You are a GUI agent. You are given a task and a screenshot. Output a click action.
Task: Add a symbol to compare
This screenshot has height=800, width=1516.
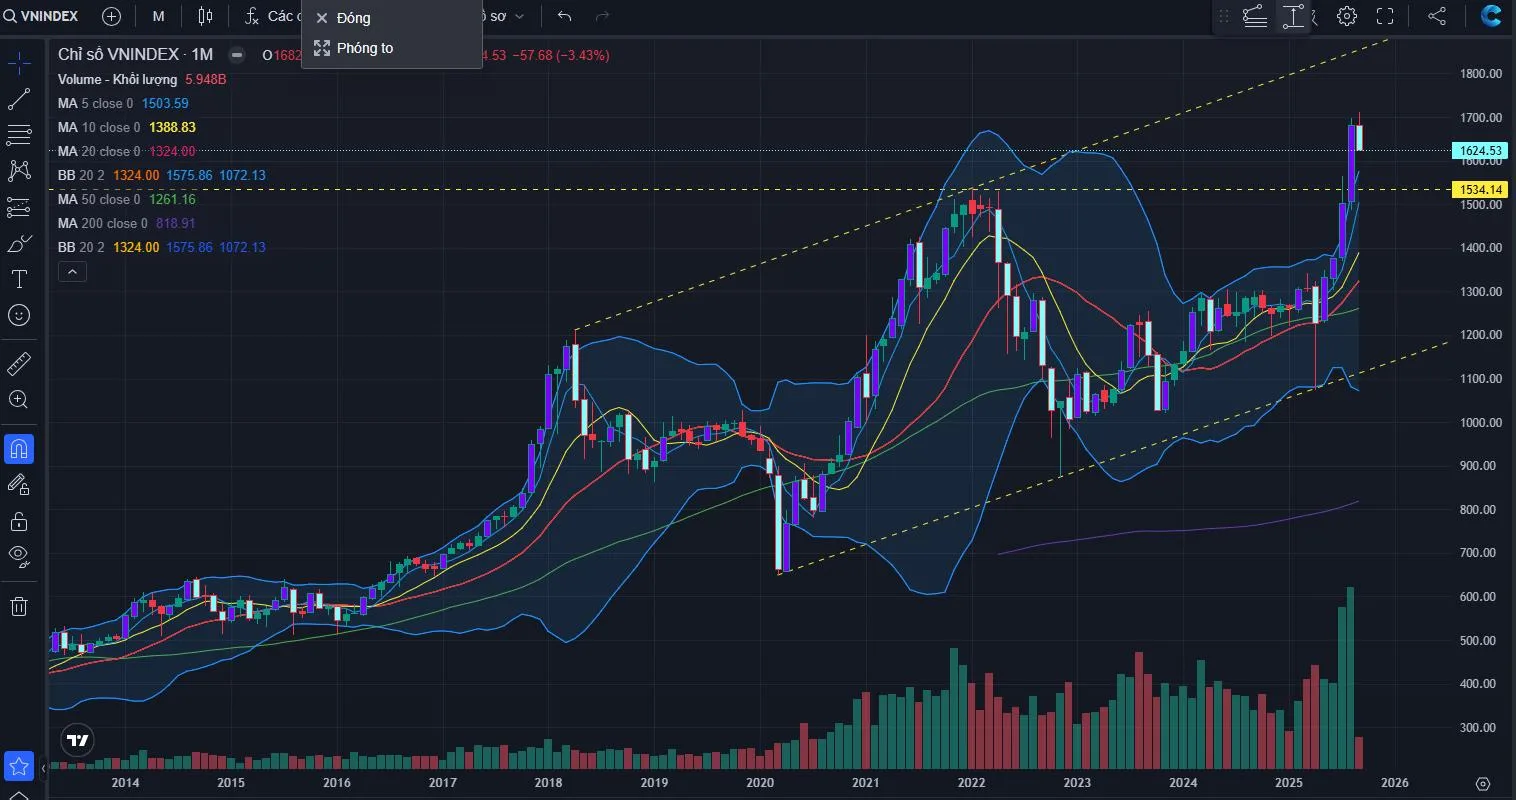click(111, 16)
